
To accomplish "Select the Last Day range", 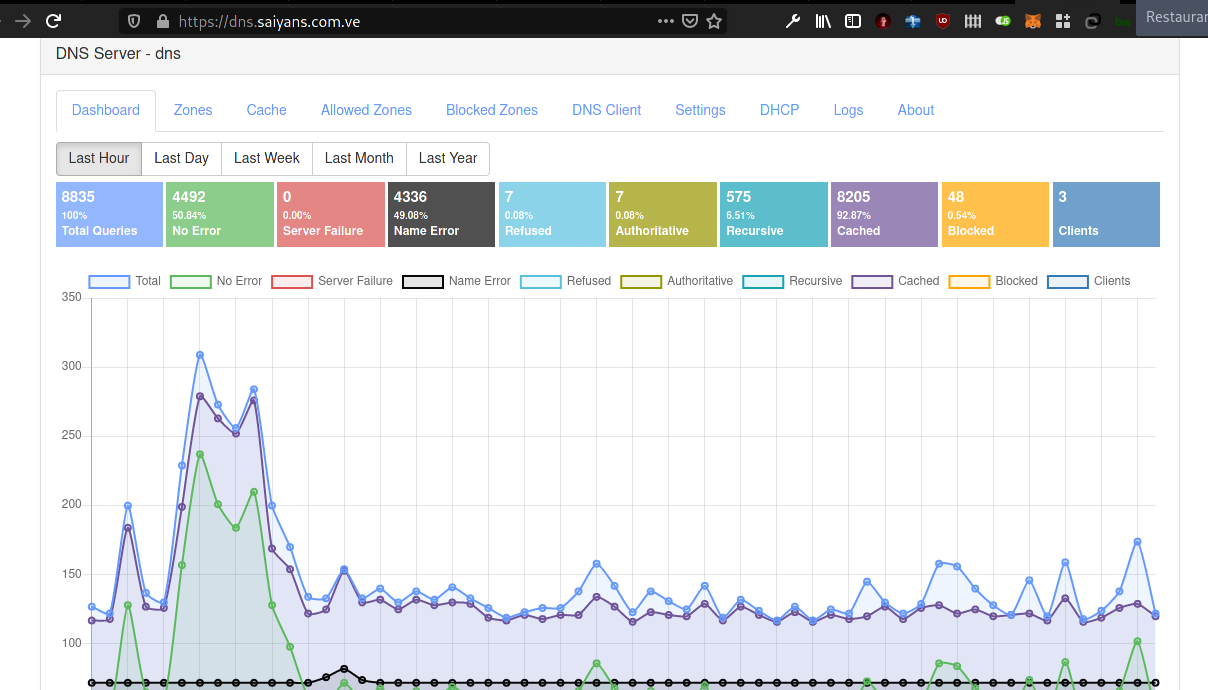I will [x=182, y=158].
